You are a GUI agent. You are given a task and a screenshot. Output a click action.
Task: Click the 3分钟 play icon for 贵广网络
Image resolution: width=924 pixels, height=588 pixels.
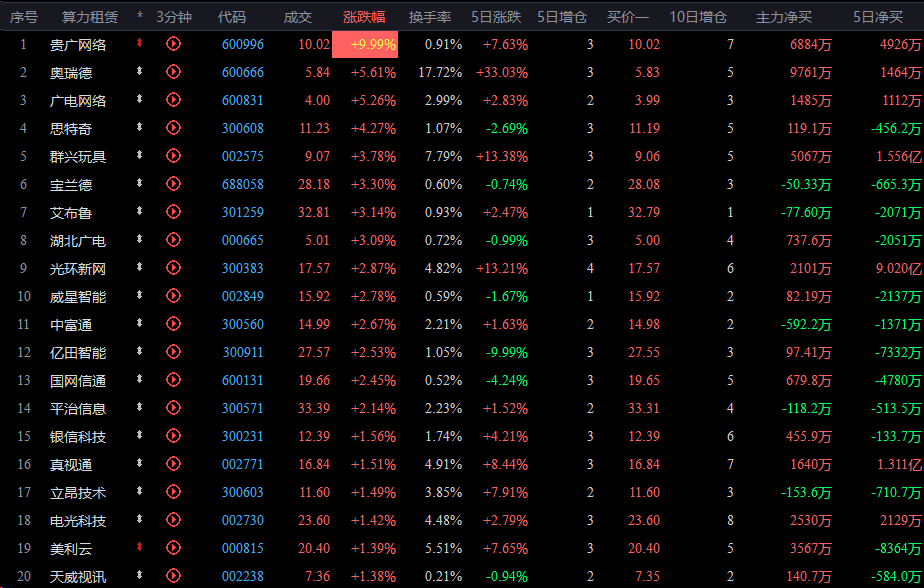pyautogui.click(x=173, y=44)
